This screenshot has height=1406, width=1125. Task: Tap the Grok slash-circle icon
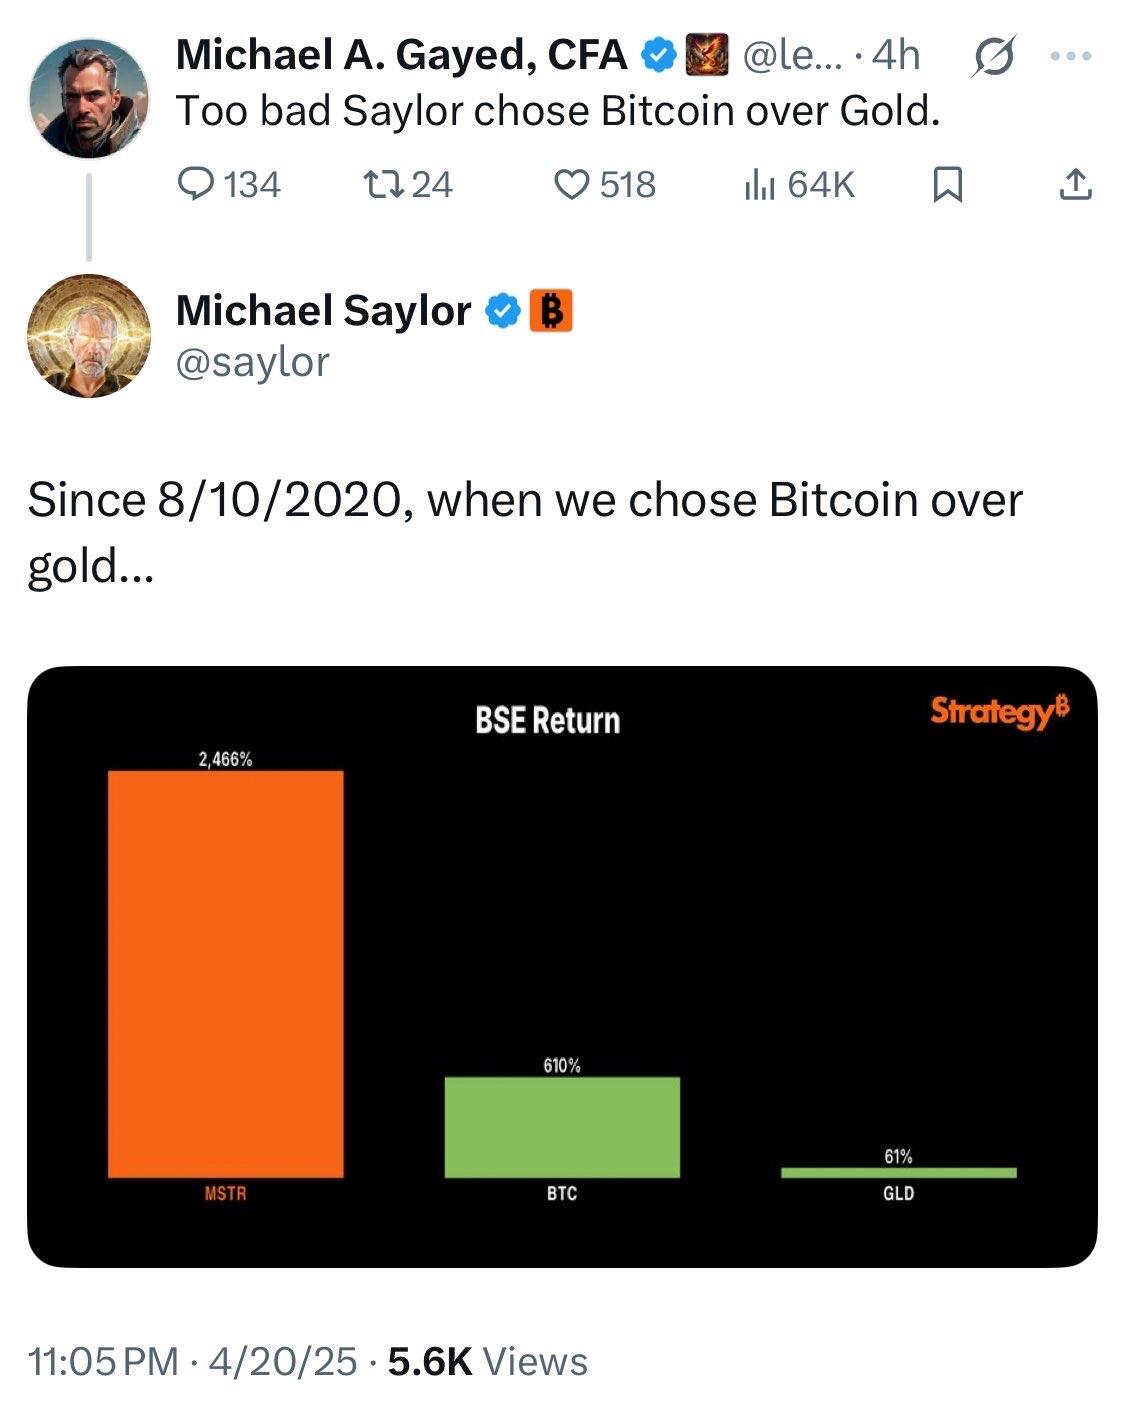click(995, 56)
